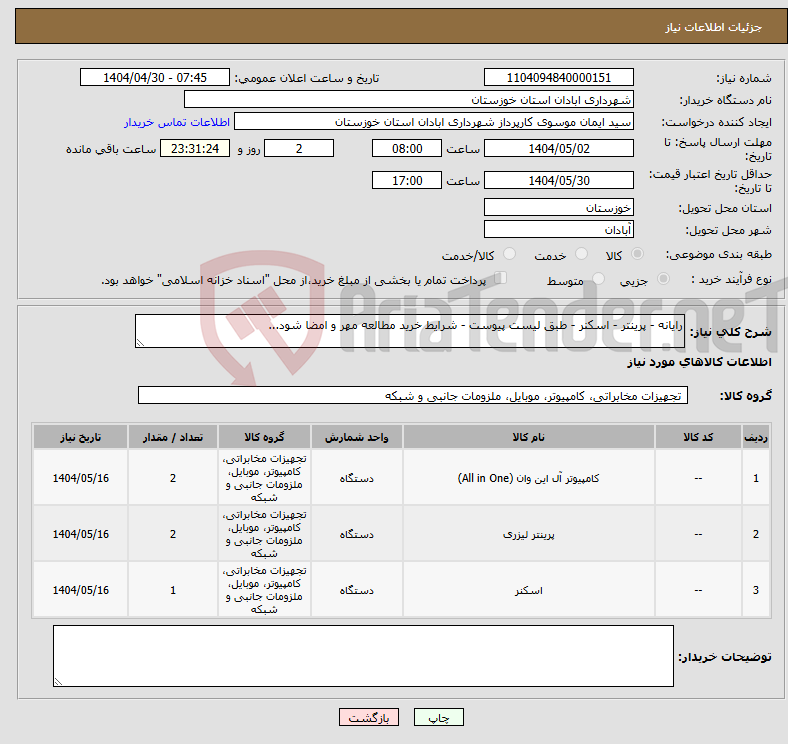Open the اطلاعات تماس خریدار link
This screenshot has width=788, height=744.
pos(177,122)
